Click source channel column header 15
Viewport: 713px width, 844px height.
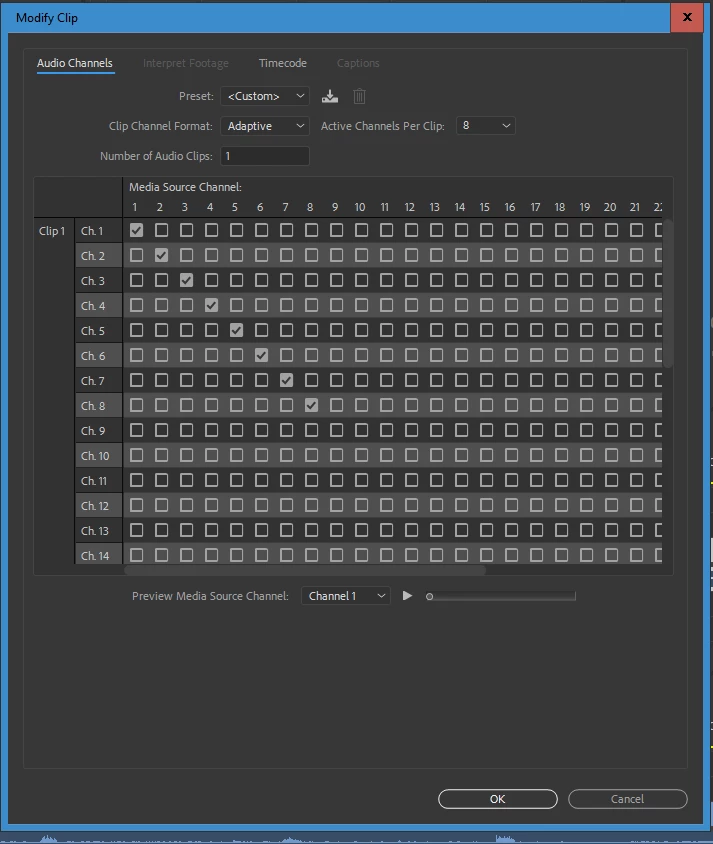484,207
